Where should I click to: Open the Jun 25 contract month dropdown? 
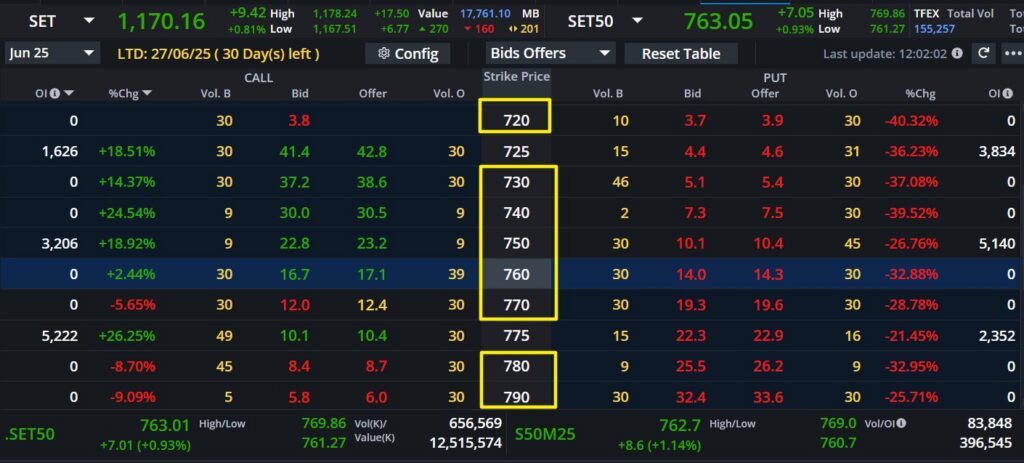click(x=52, y=53)
